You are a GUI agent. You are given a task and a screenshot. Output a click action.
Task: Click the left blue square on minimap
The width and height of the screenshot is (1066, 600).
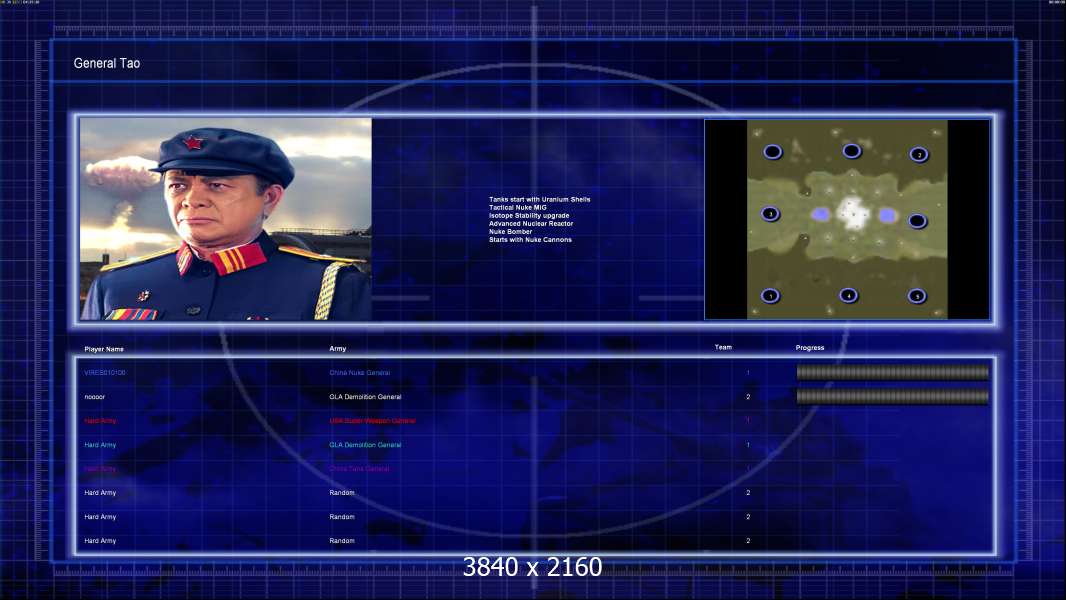click(x=821, y=215)
